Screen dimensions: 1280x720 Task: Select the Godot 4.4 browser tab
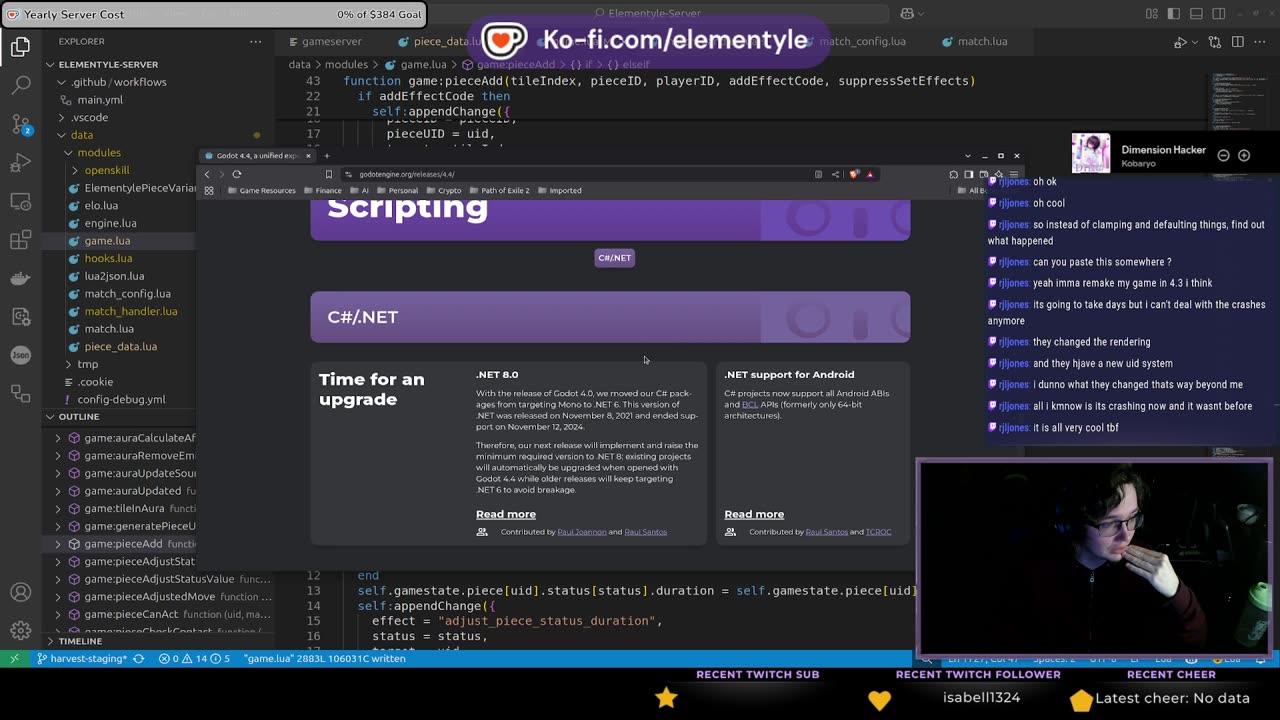point(257,156)
